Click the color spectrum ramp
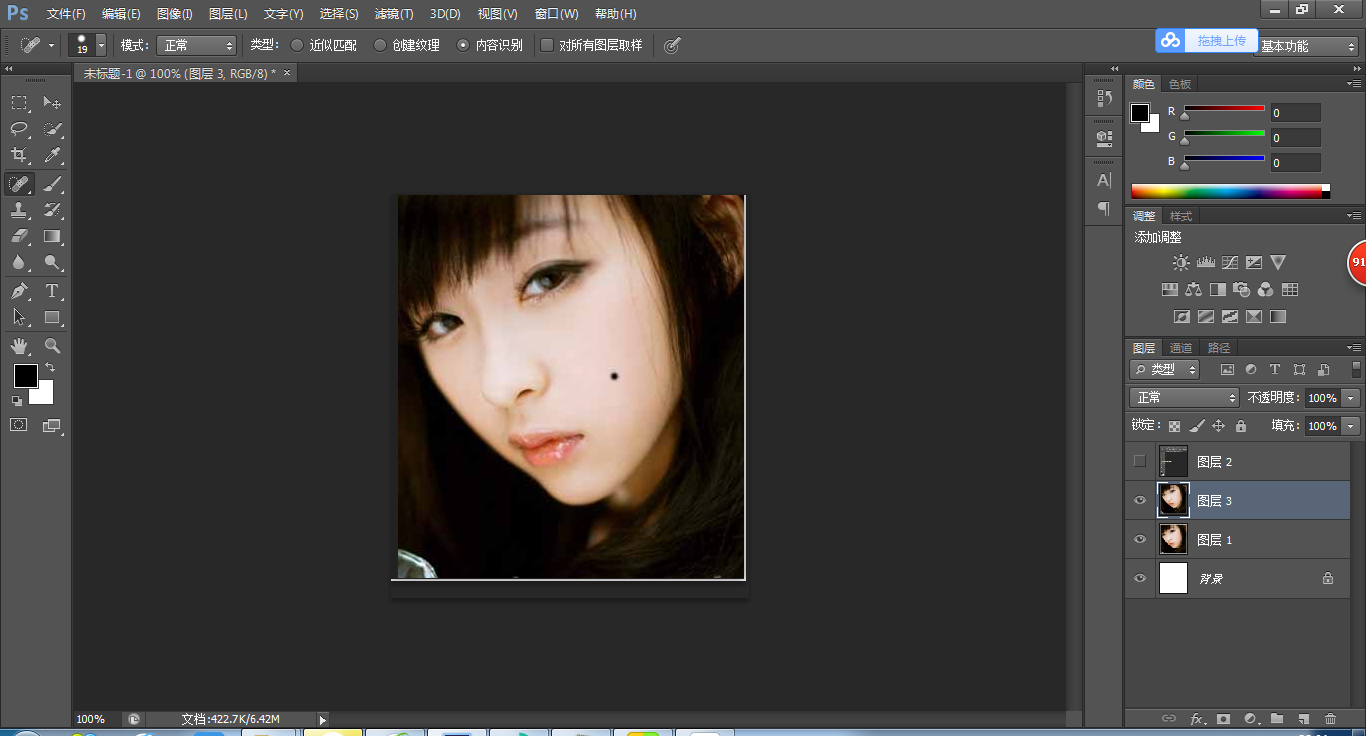Viewport: 1366px width, 736px height. click(1230, 191)
